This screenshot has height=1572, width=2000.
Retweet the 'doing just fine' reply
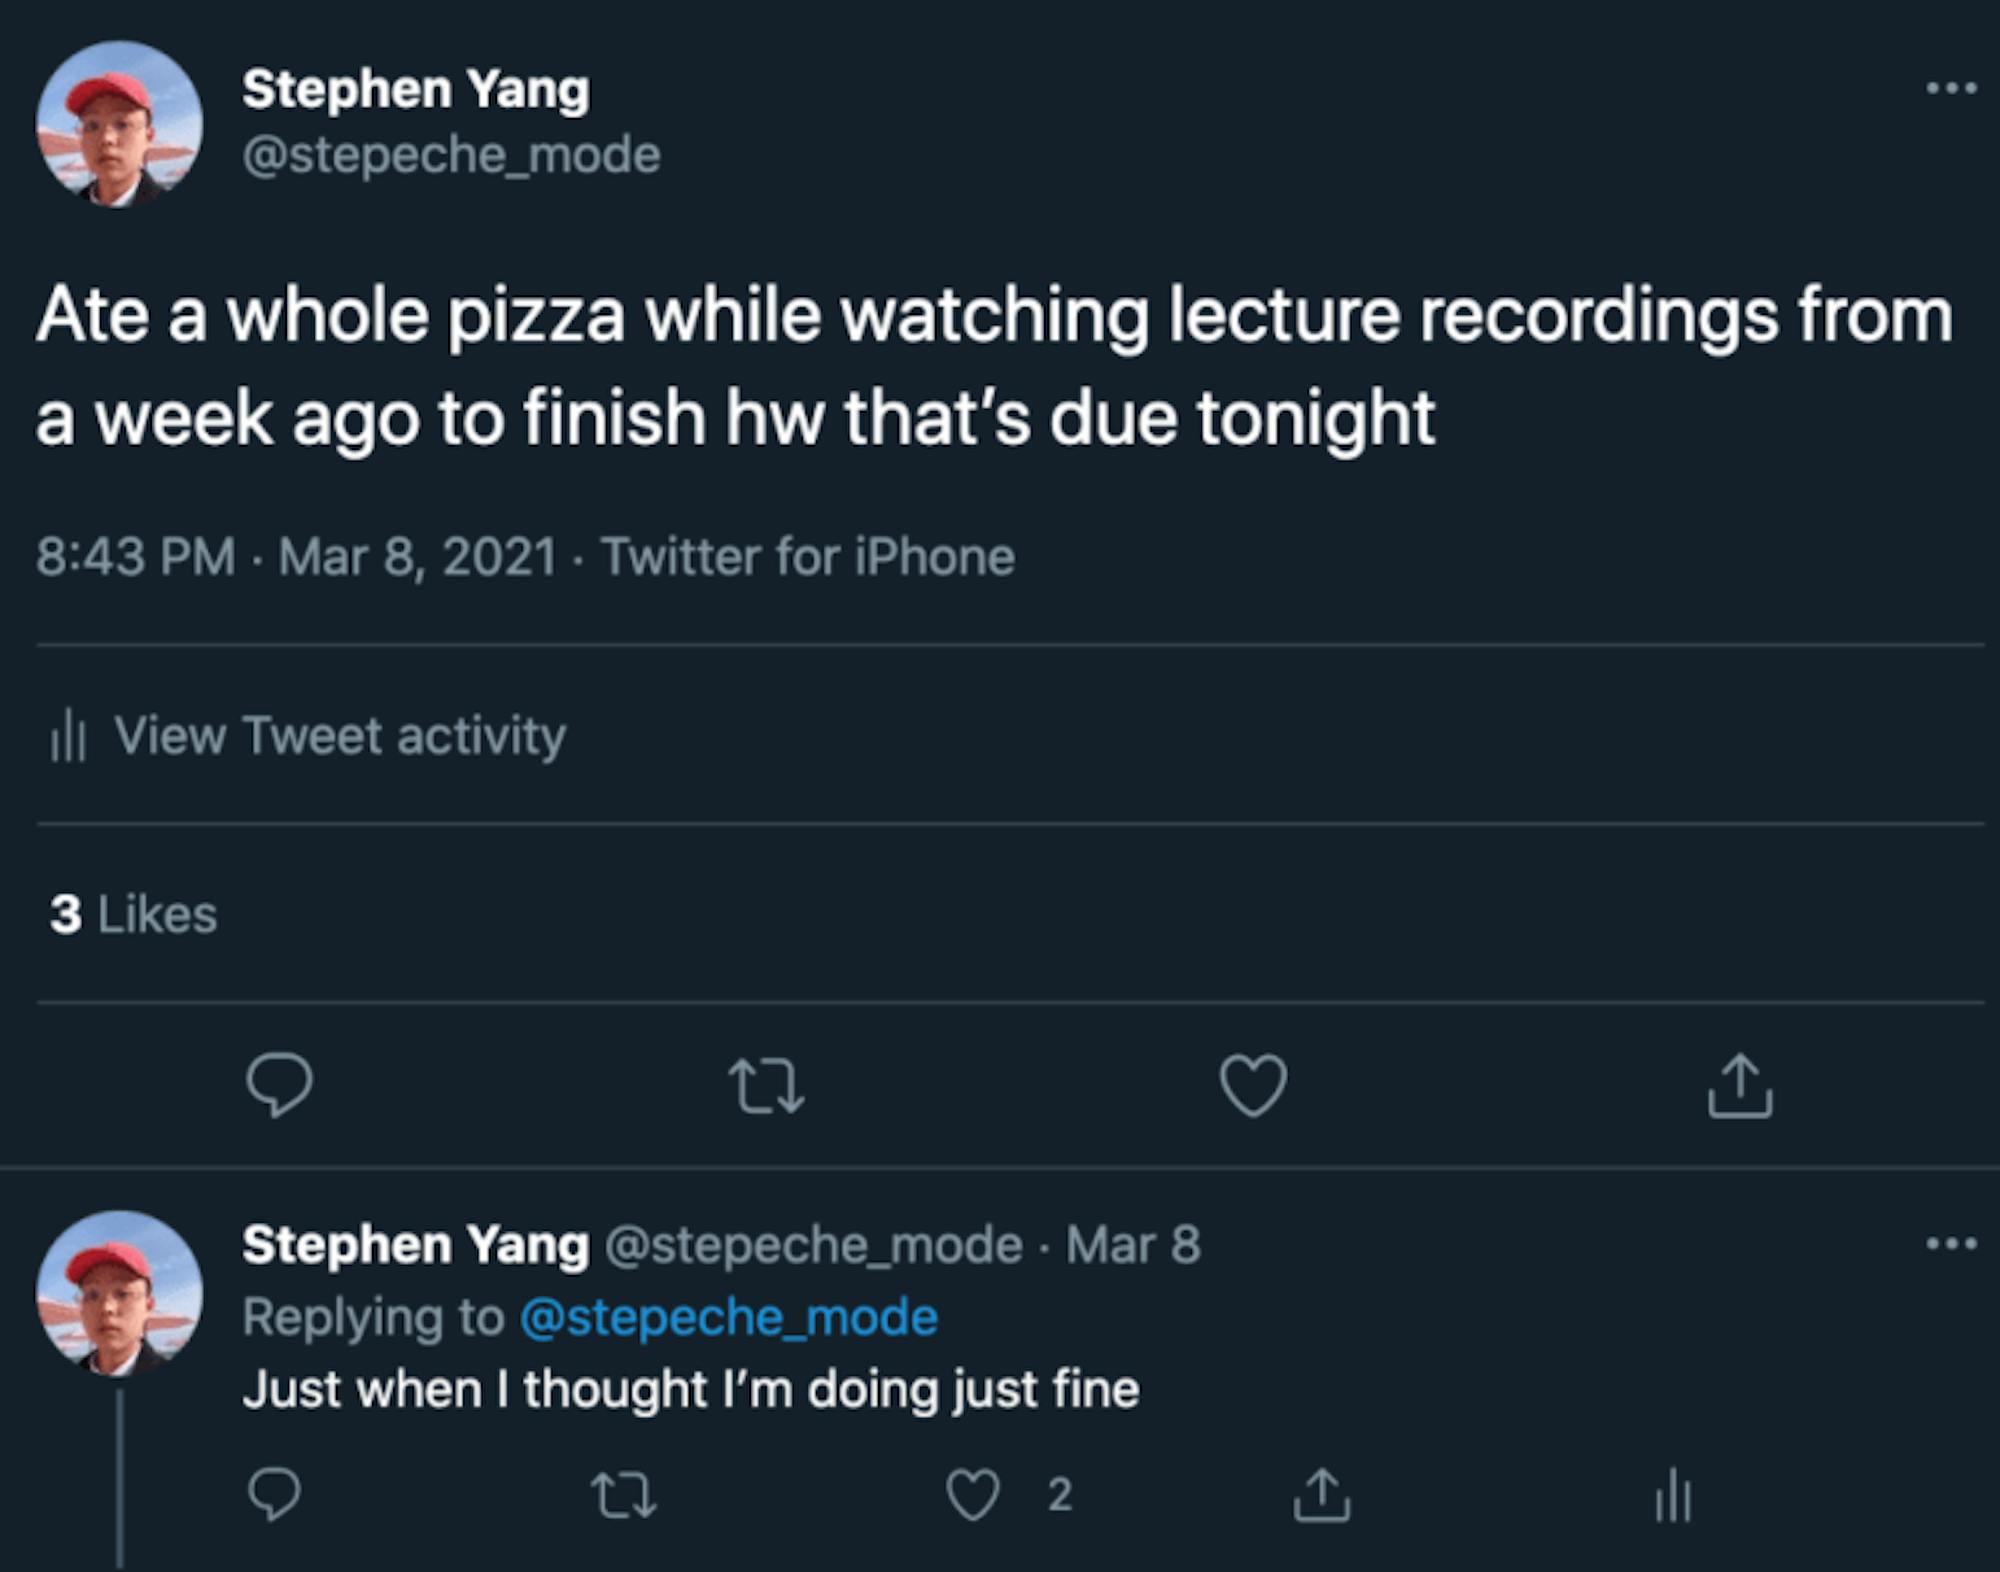pyautogui.click(x=623, y=1496)
